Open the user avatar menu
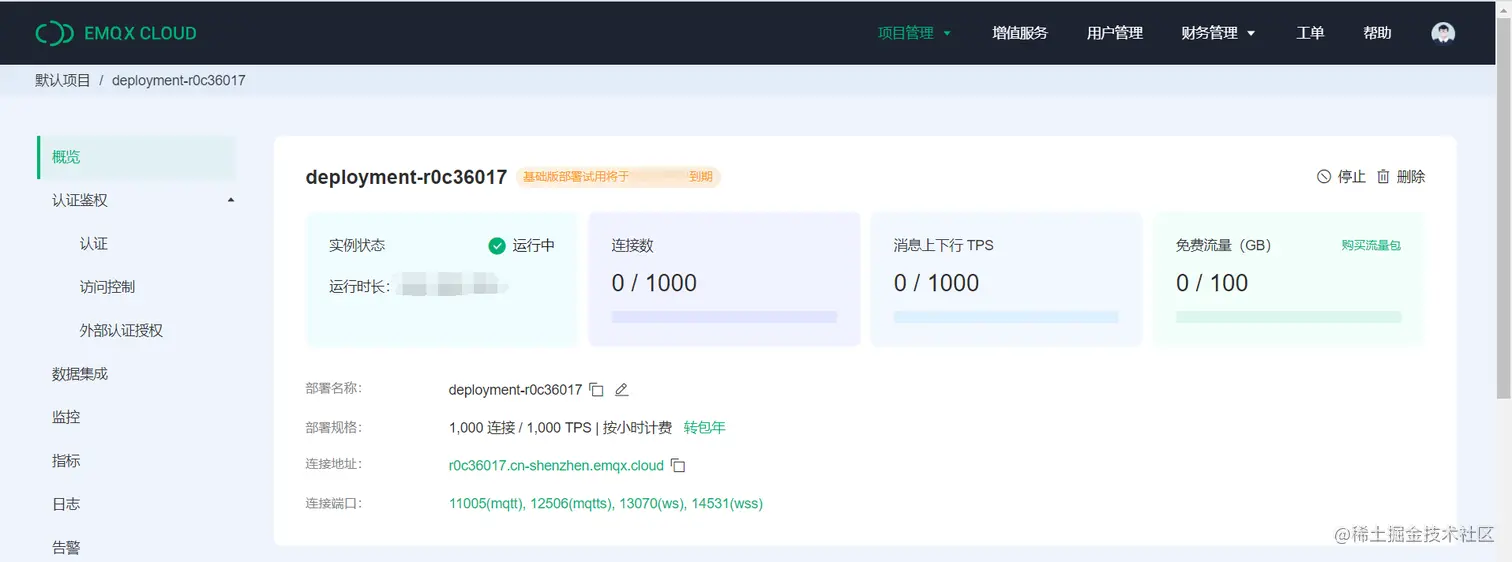Screen dimensions: 1512x562 (1442, 33)
